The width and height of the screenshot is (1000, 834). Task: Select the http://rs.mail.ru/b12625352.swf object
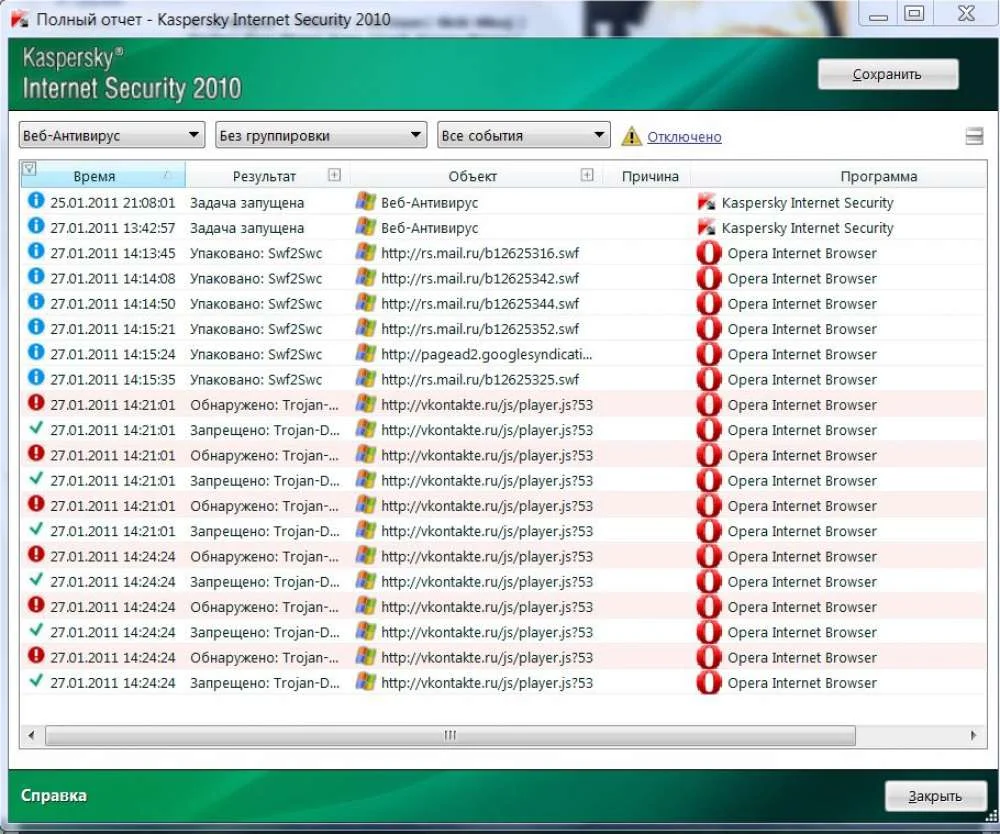[x=480, y=329]
